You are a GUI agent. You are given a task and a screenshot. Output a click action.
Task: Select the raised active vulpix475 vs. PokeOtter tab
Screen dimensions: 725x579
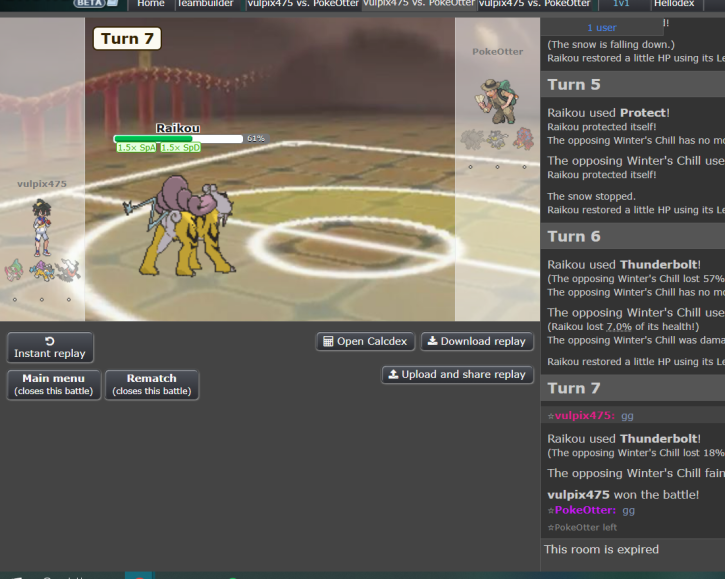pos(419,4)
